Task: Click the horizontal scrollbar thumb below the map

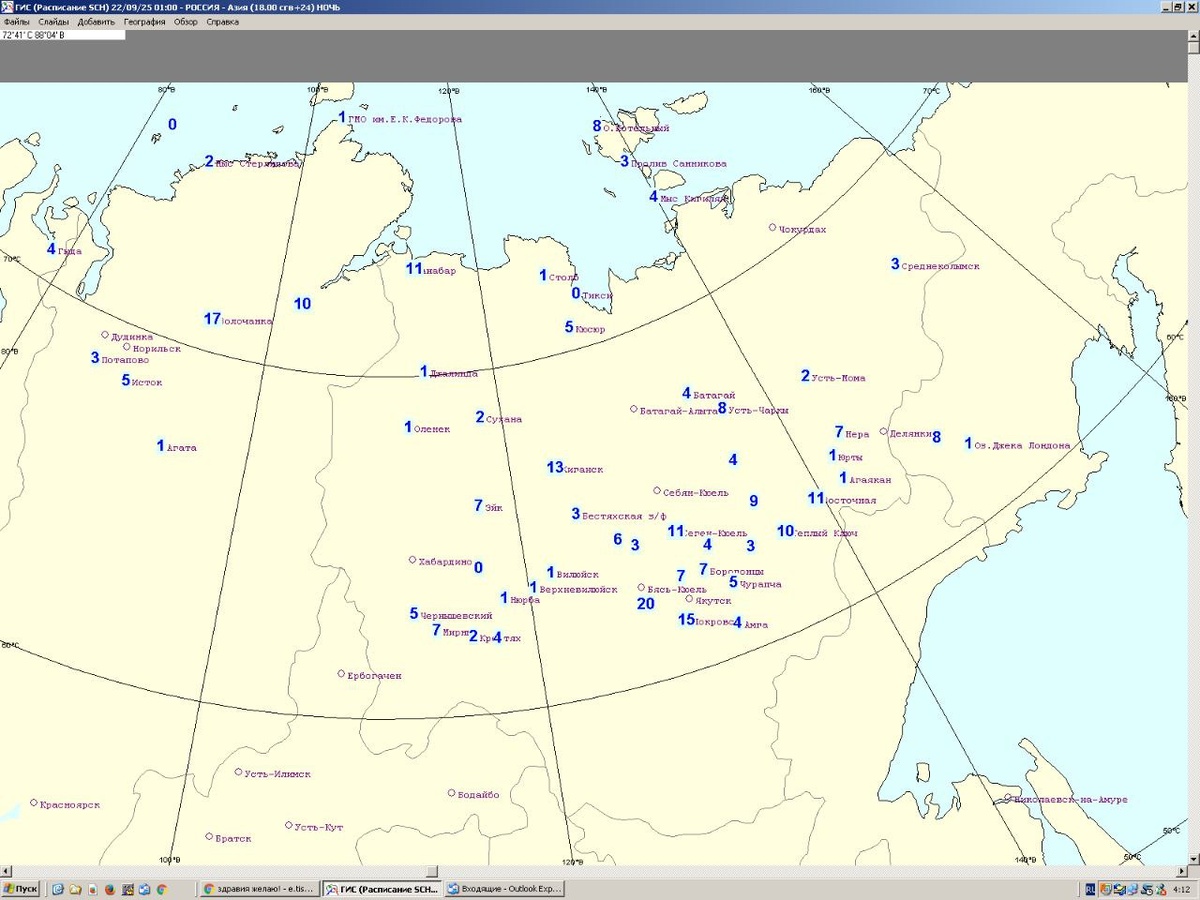Action: [x=431, y=871]
